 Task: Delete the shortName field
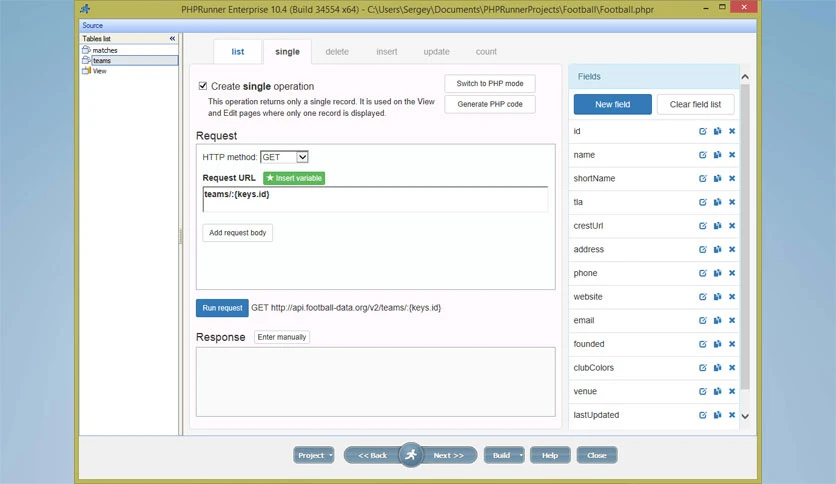(x=732, y=179)
